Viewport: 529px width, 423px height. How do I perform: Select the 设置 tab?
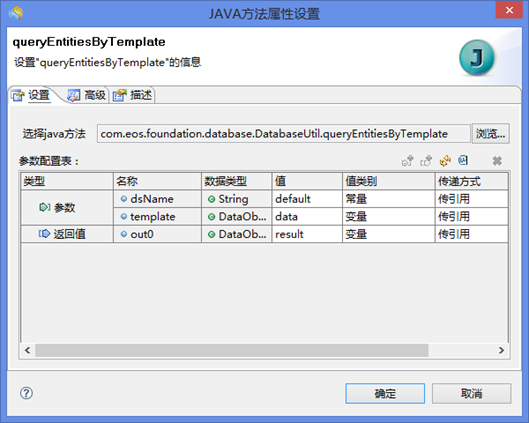pos(31,95)
